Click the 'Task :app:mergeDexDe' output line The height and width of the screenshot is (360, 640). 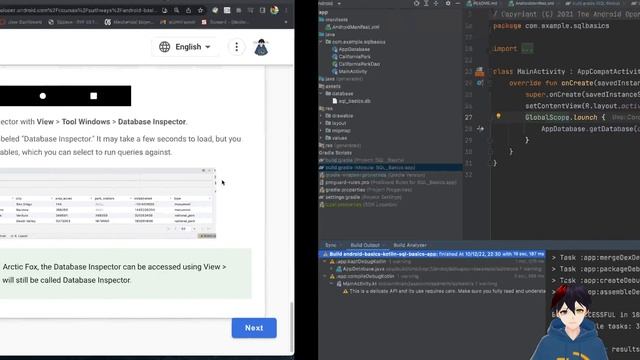596,258
